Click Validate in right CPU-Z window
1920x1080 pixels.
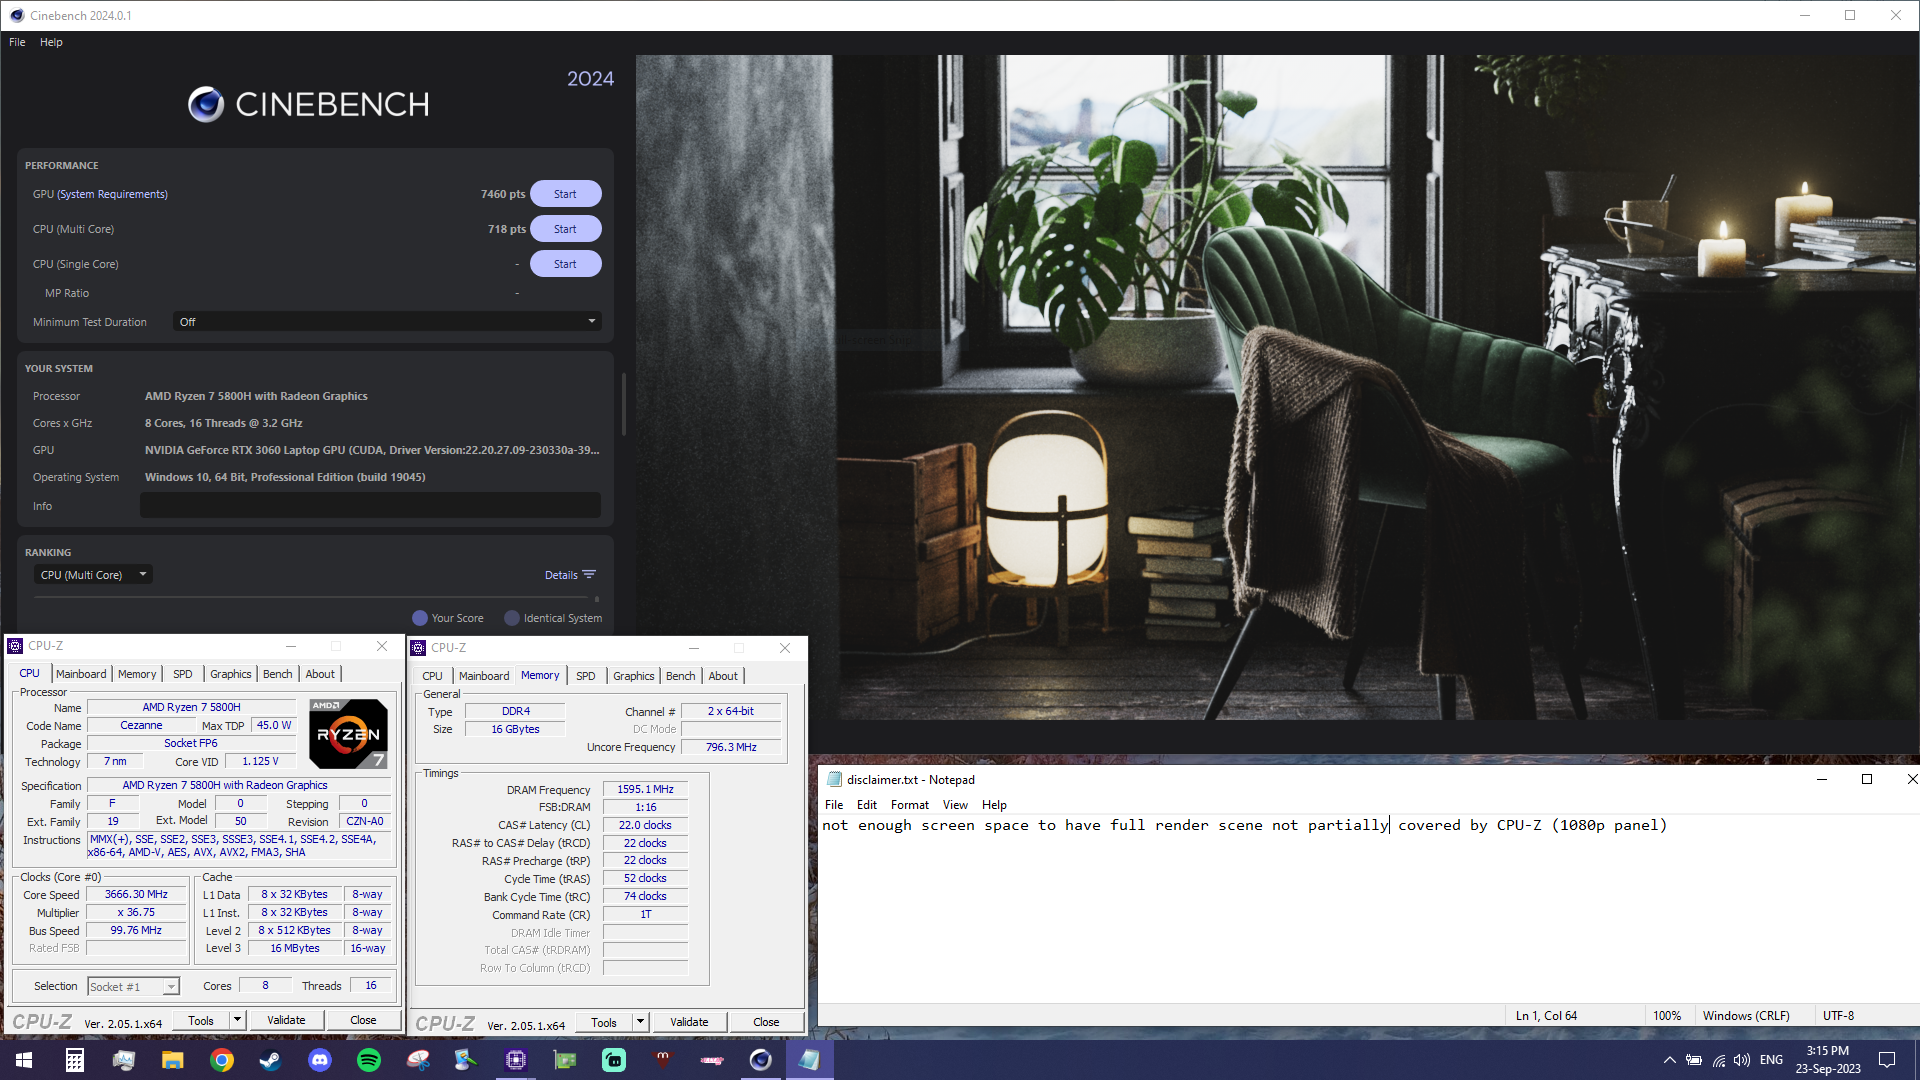coord(689,1022)
